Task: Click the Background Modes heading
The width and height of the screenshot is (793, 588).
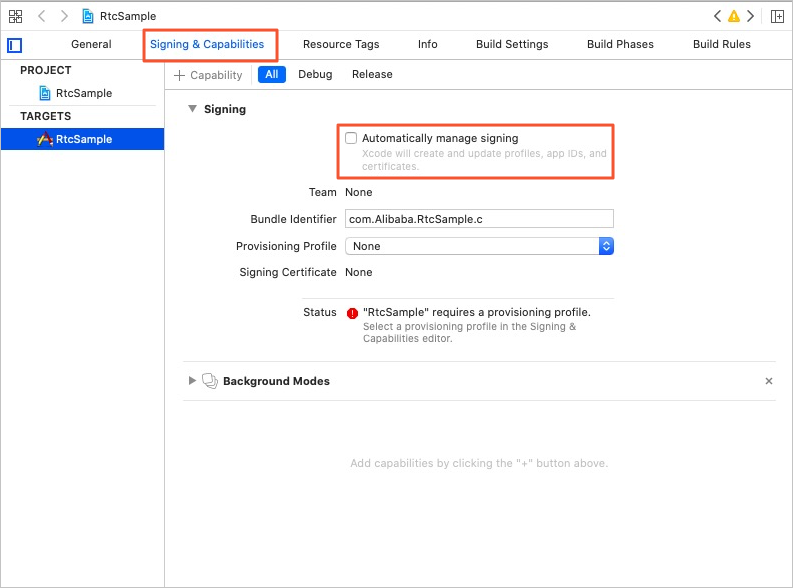Action: point(276,381)
